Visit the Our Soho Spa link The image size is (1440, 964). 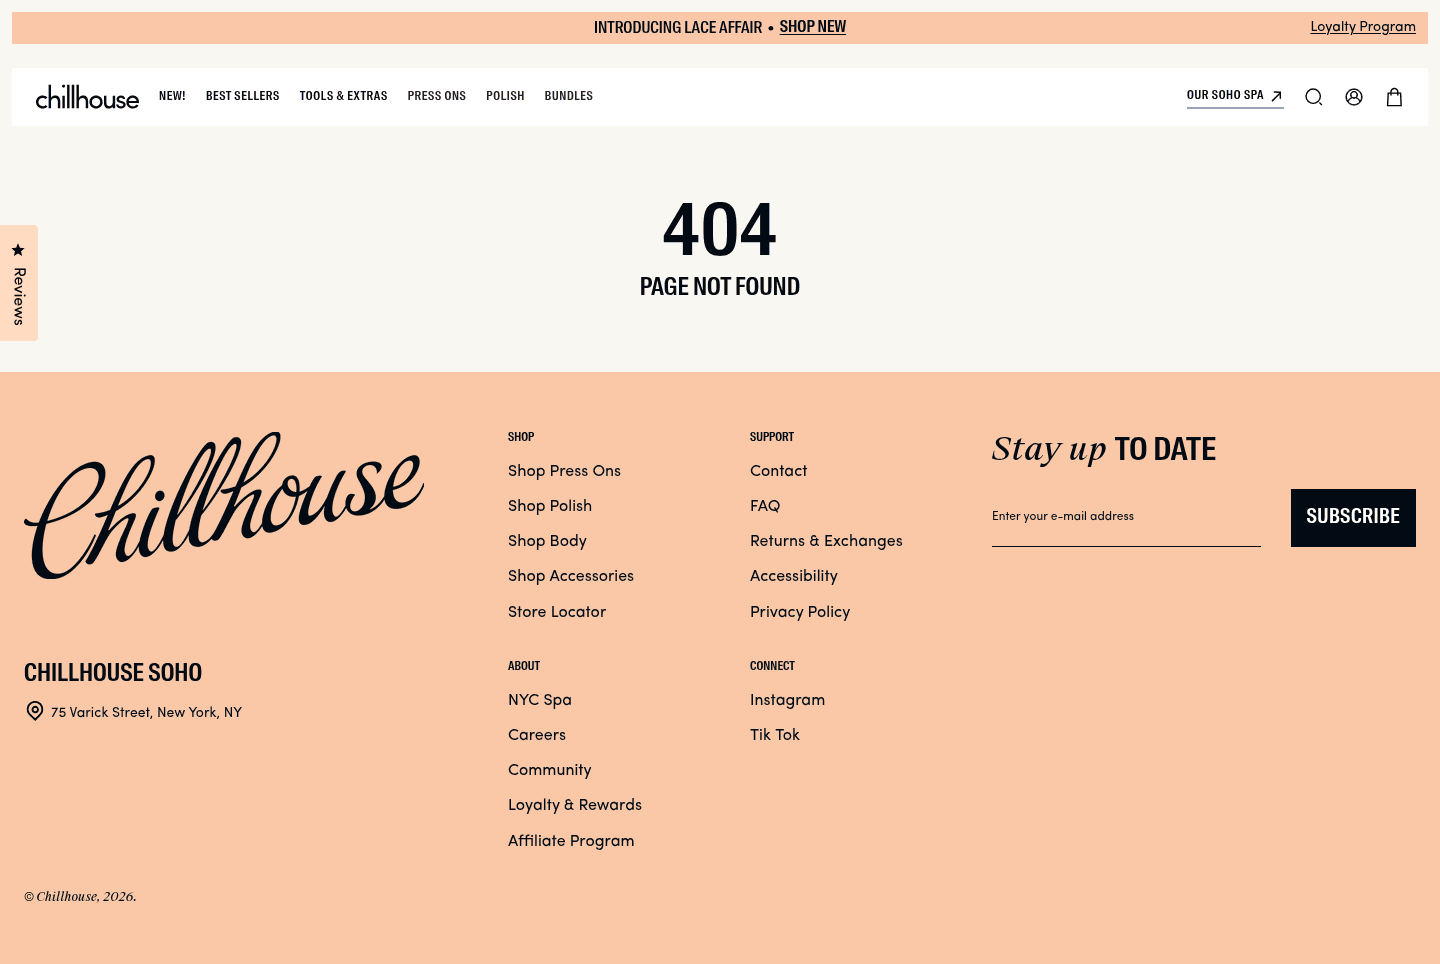[x=1235, y=96]
